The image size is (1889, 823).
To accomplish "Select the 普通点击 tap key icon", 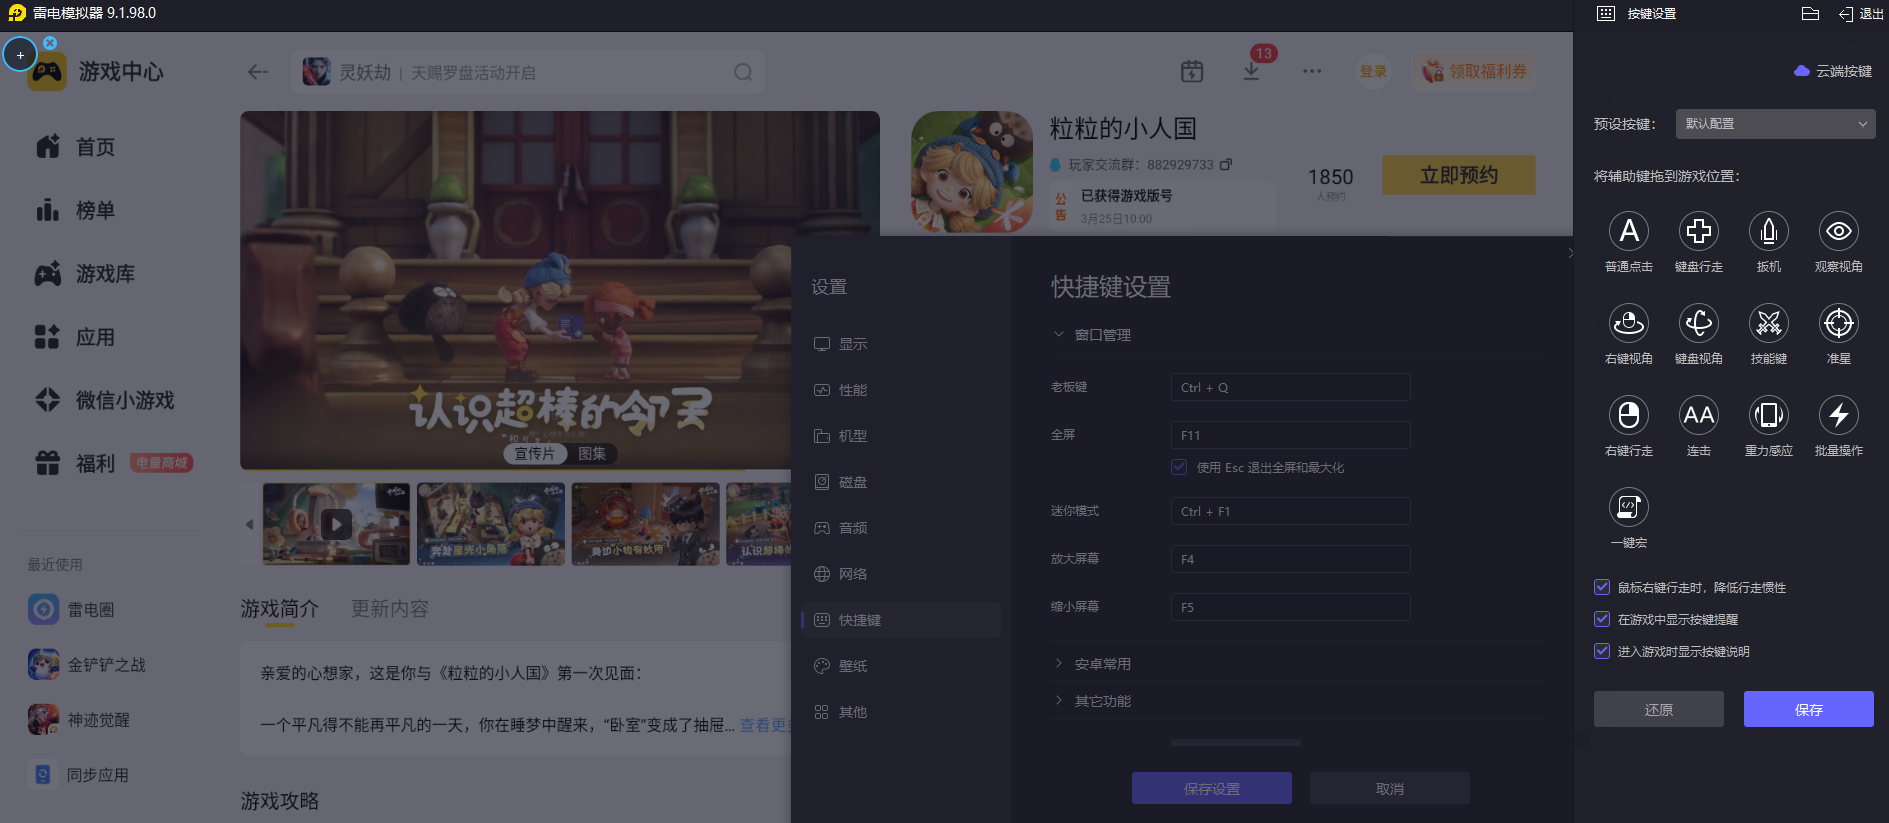I will coord(1628,231).
